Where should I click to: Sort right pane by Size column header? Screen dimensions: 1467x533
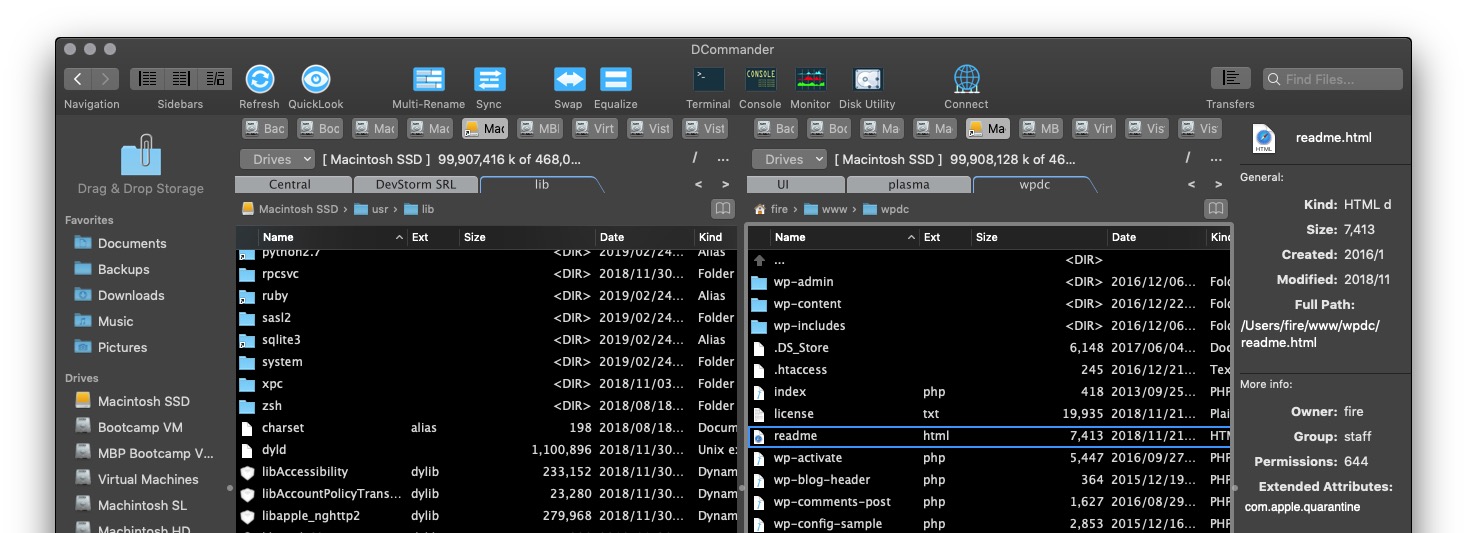point(1038,237)
